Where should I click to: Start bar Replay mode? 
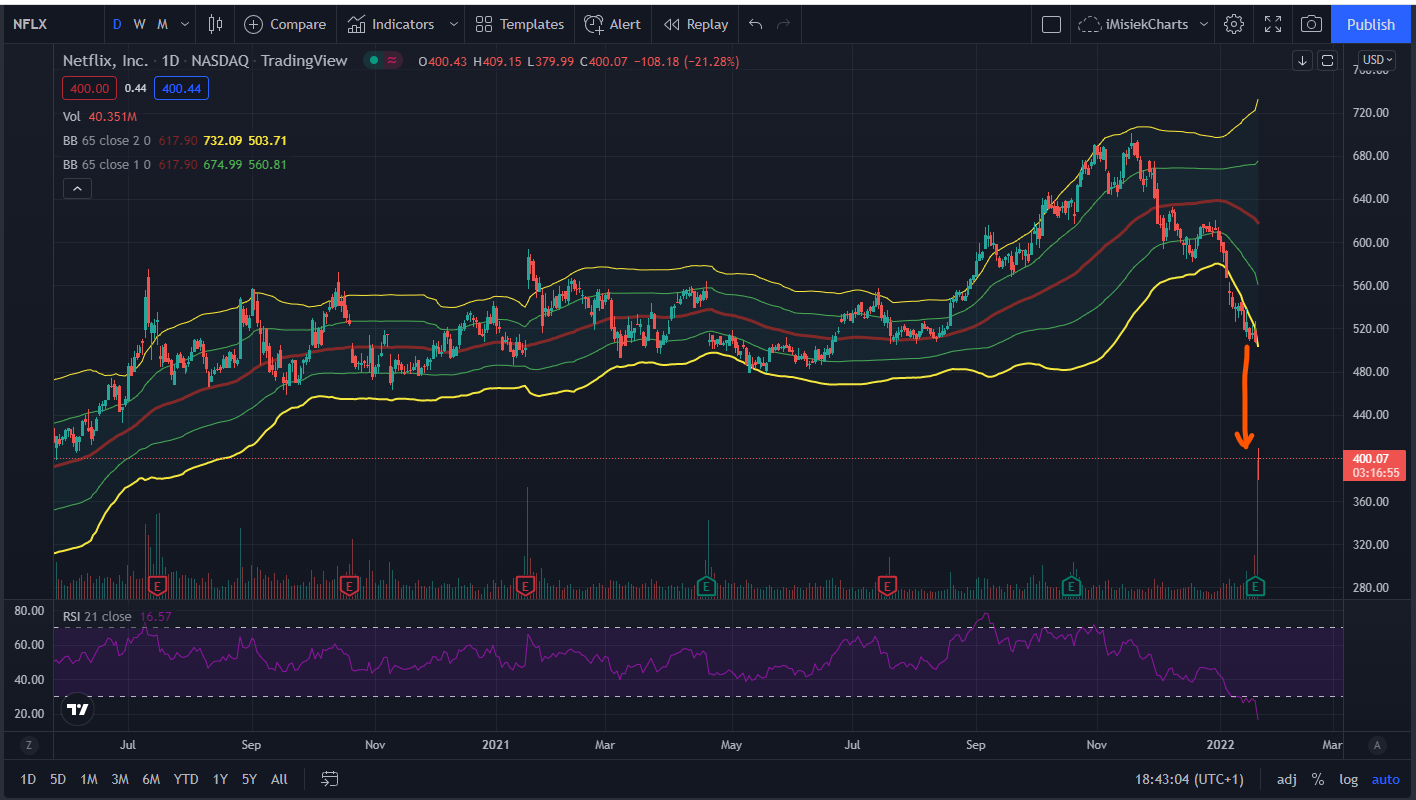696,24
